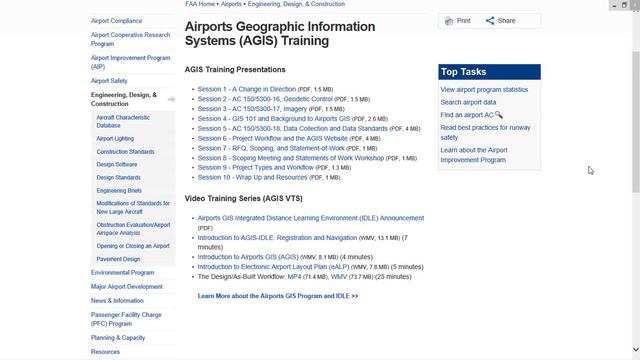Open the WMV version of Design/As-Built Workflow

[x=339, y=277]
